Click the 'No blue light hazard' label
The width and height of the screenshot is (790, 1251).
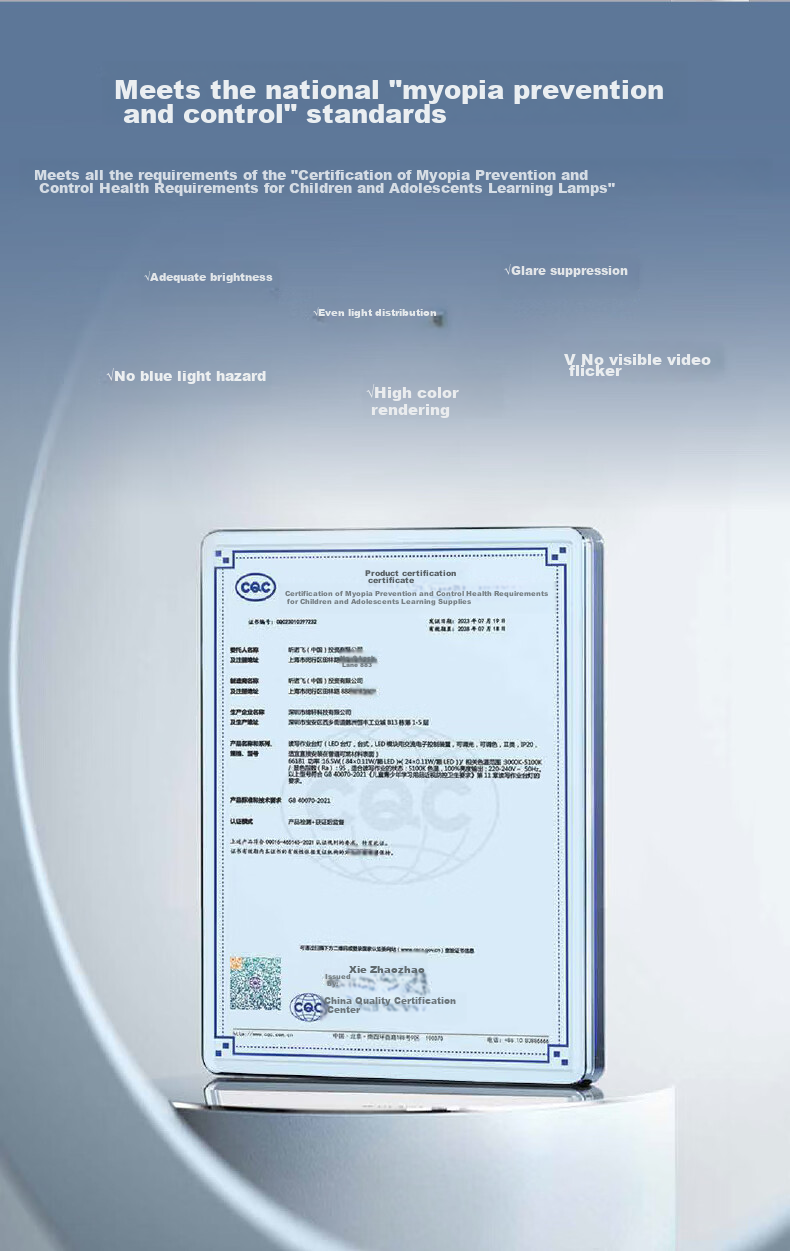pos(186,376)
